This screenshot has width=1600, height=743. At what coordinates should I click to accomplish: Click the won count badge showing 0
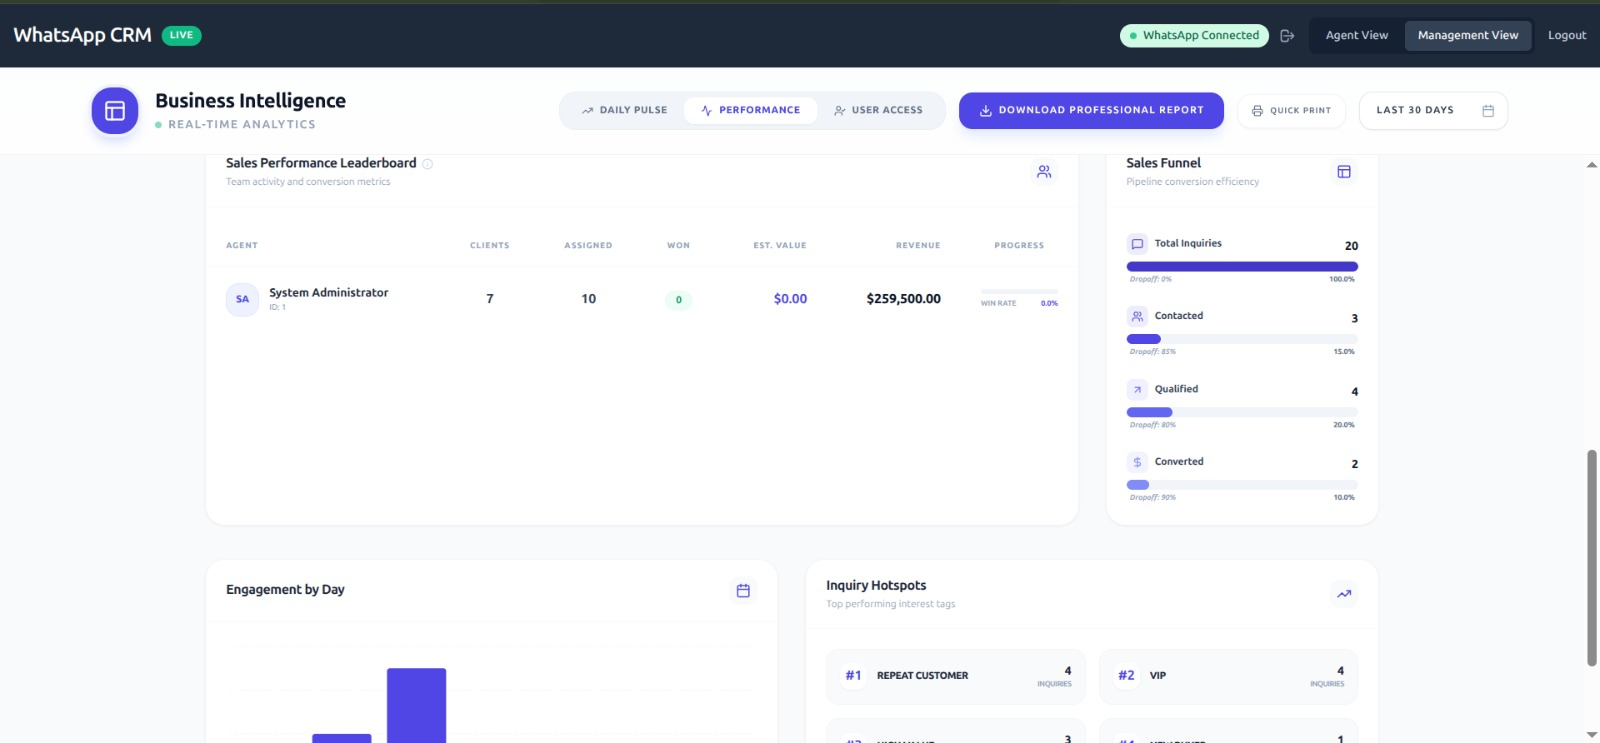click(x=678, y=300)
